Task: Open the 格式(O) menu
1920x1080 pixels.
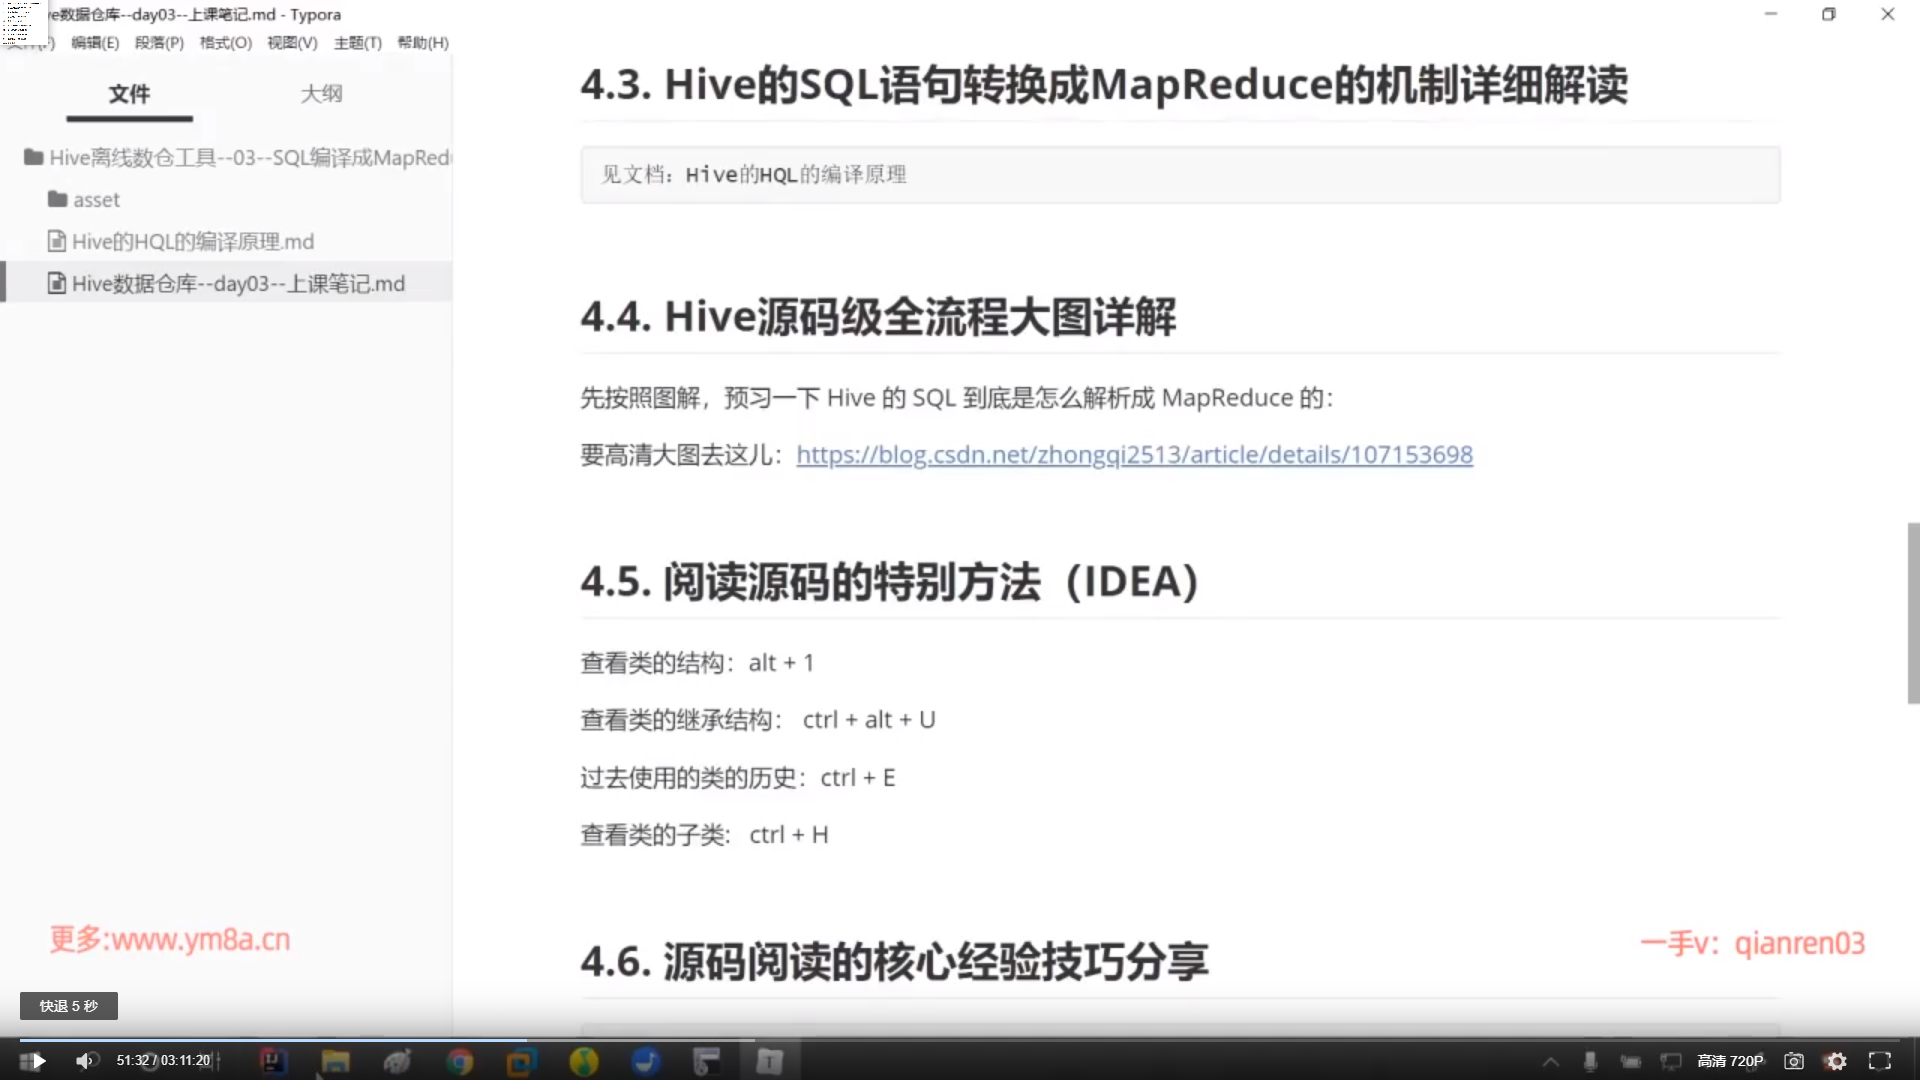Action: [225, 43]
